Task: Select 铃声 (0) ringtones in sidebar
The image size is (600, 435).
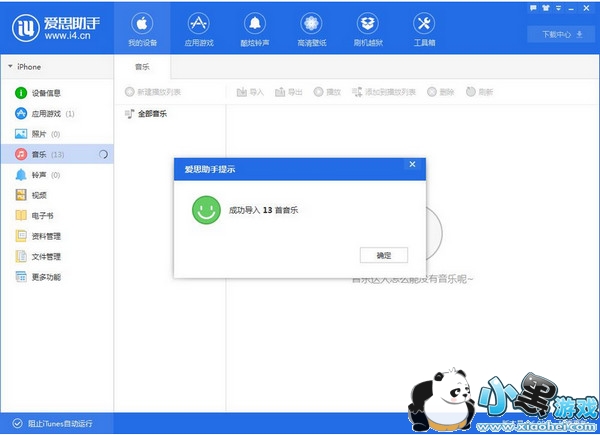Action: click(x=57, y=175)
